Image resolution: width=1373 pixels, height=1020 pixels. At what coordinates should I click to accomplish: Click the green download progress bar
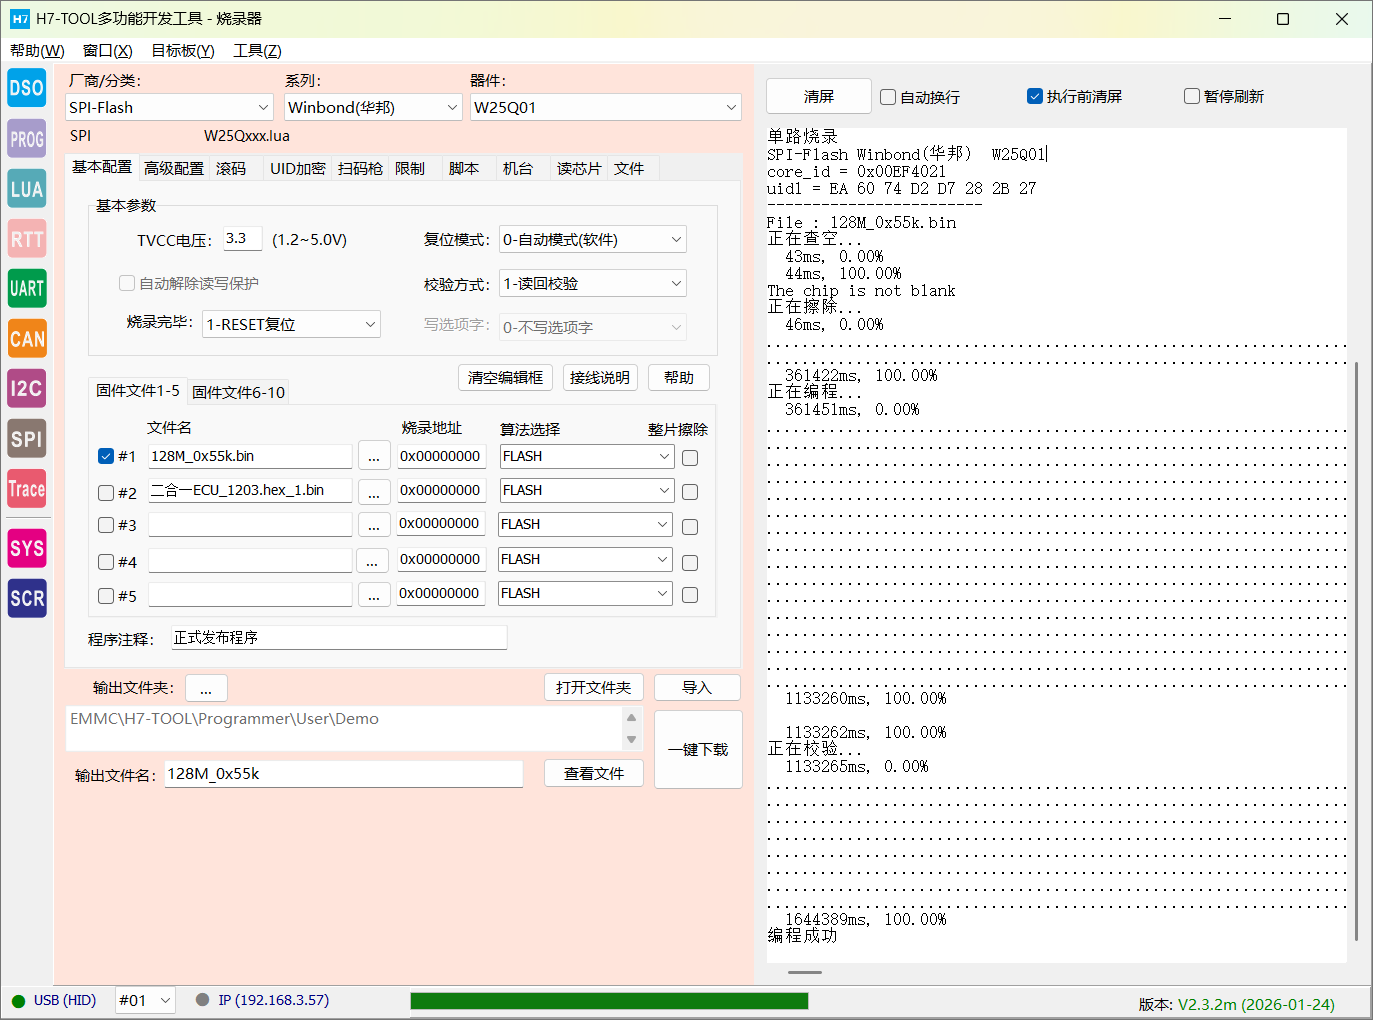pos(609,1001)
